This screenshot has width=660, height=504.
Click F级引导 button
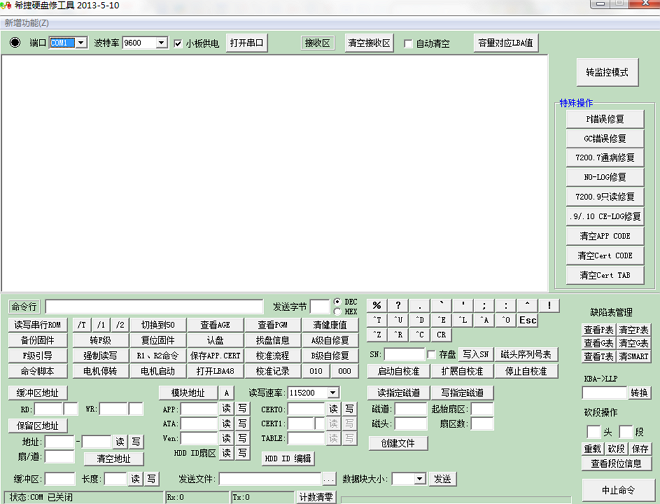pyautogui.click(x=37, y=356)
